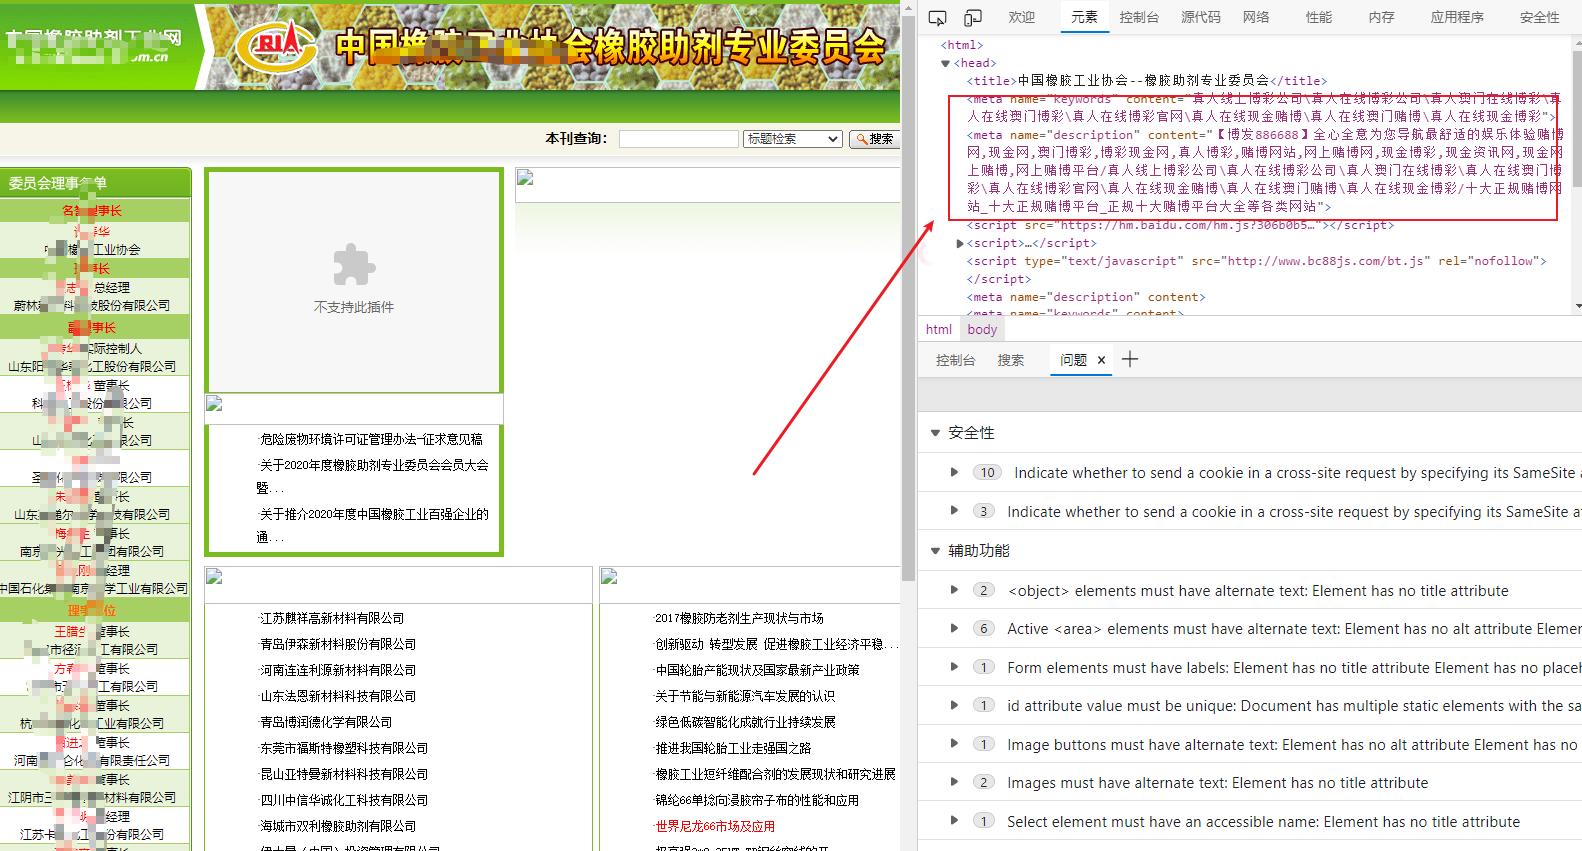Click the 本刊查询 search input field
Image resolution: width=1582 pixels, height=851 pixels.
[678, 139]
